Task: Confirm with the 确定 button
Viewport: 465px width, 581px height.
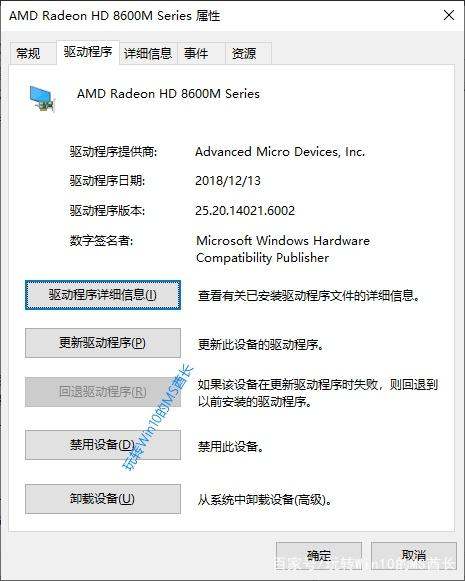Action: (319, 555)
